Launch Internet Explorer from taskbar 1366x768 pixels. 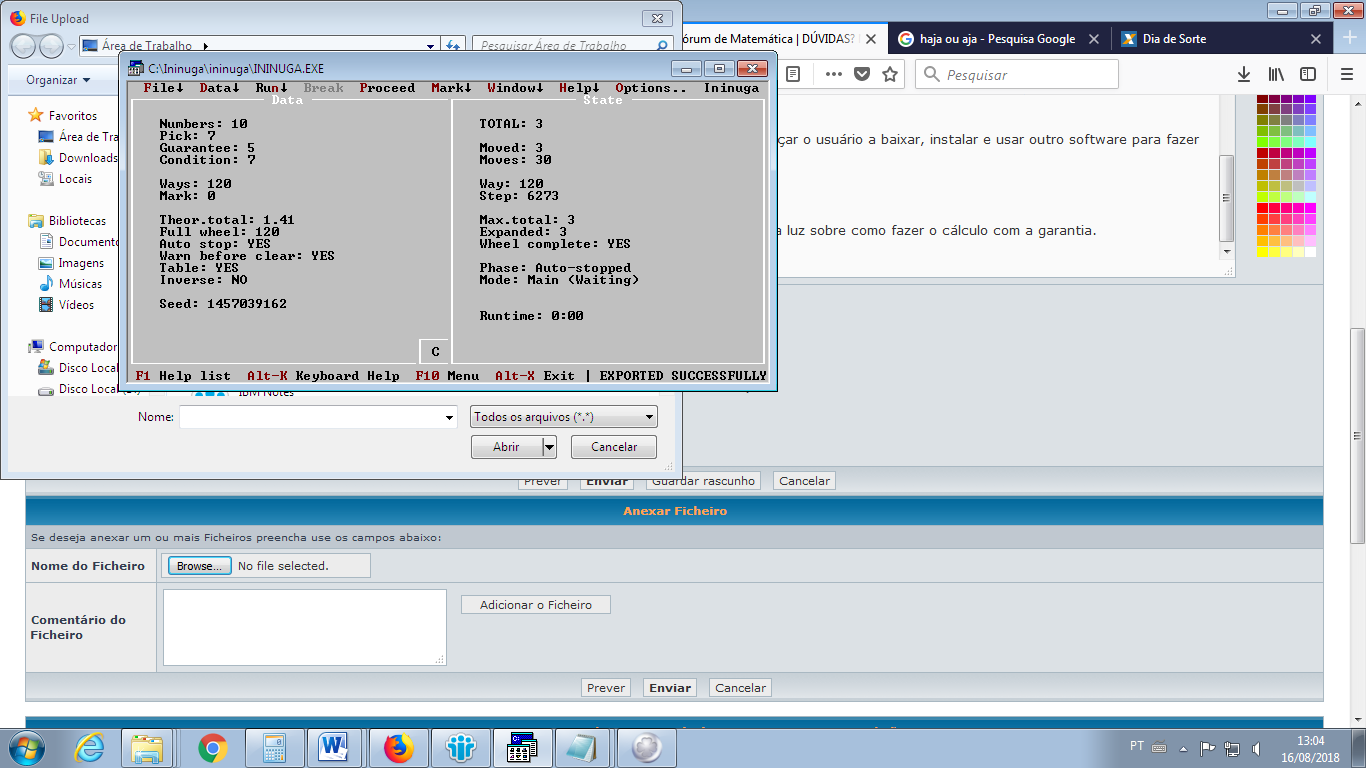click(90, 748)
